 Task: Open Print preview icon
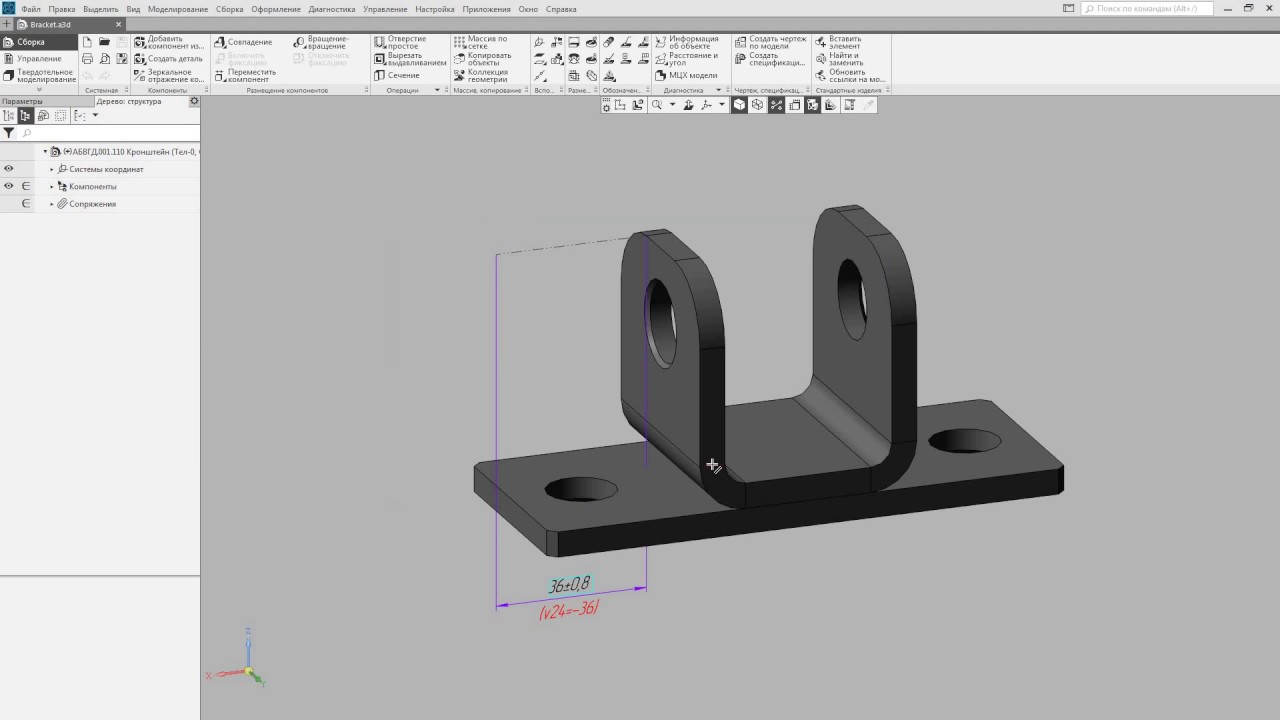coord(104,59)
